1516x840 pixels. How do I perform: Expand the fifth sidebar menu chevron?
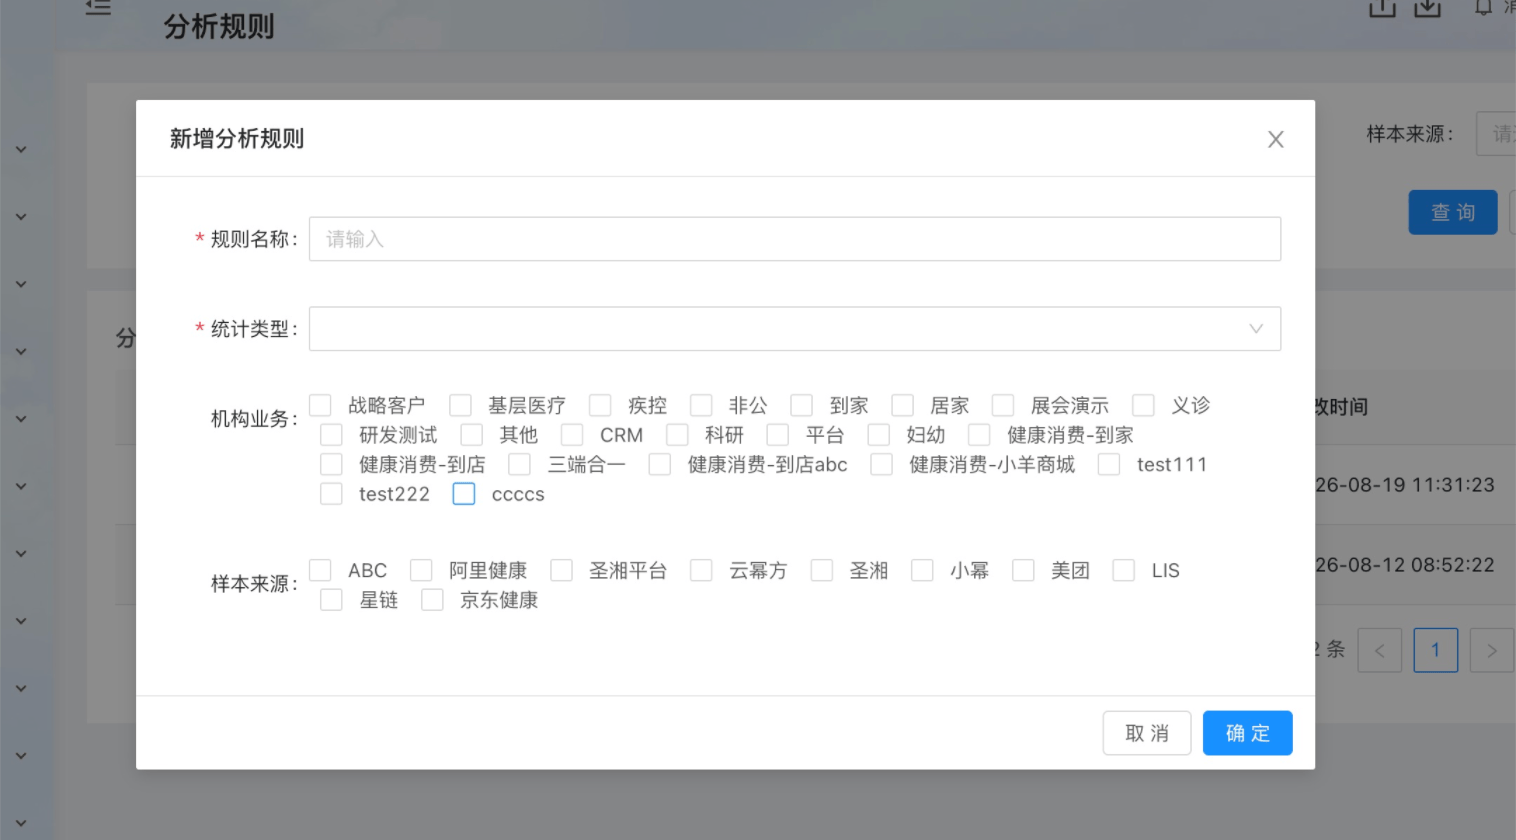point(21,419)
